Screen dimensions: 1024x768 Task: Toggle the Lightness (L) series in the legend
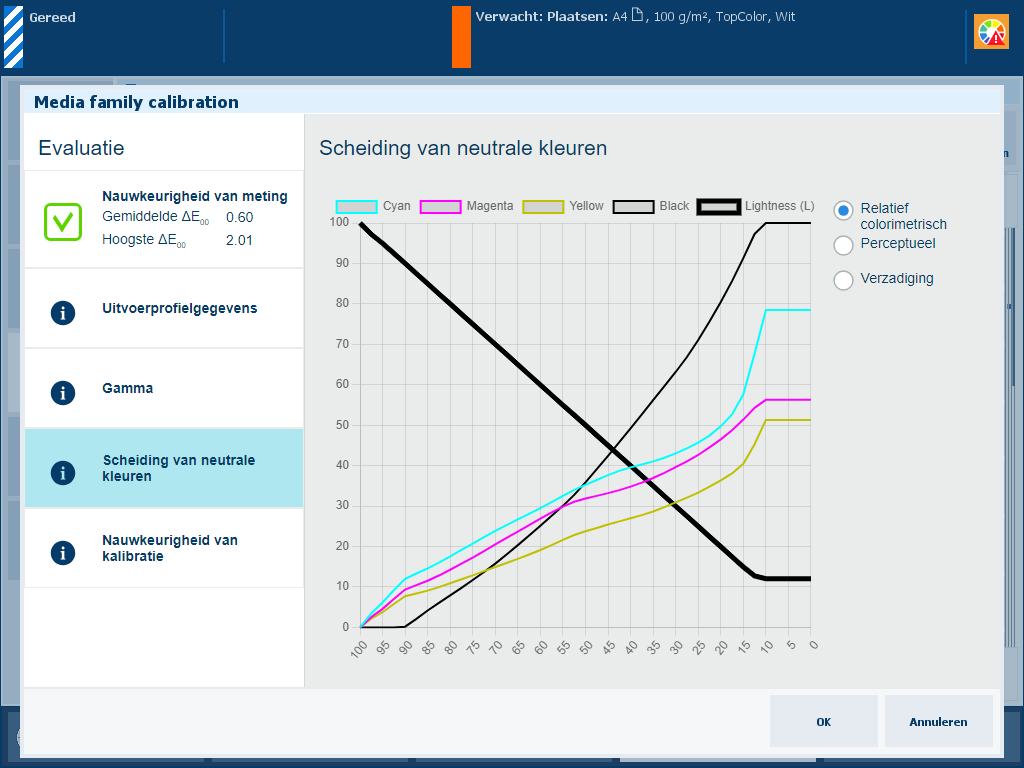pos(756,206)
